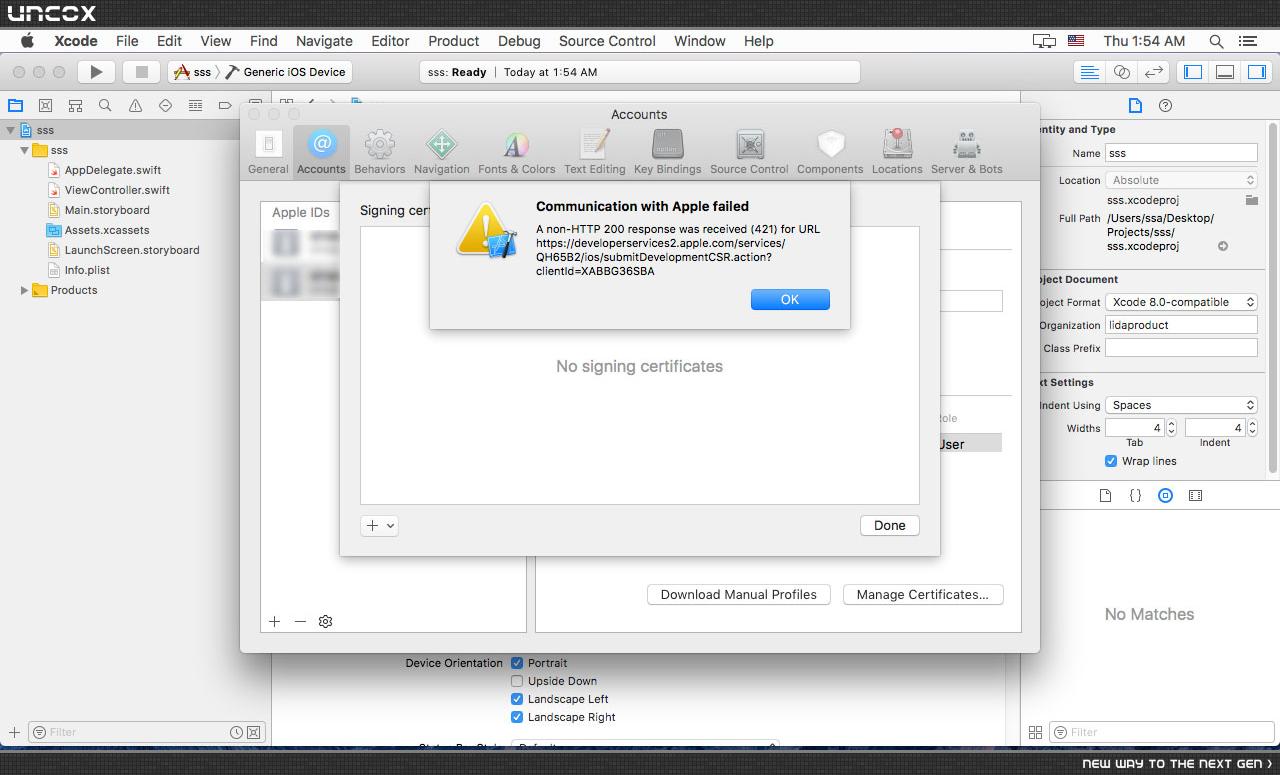This screenshot has width=1280, height=775.
Task: Open the Navigation preferences pane
Action: [x=441, y=152]
